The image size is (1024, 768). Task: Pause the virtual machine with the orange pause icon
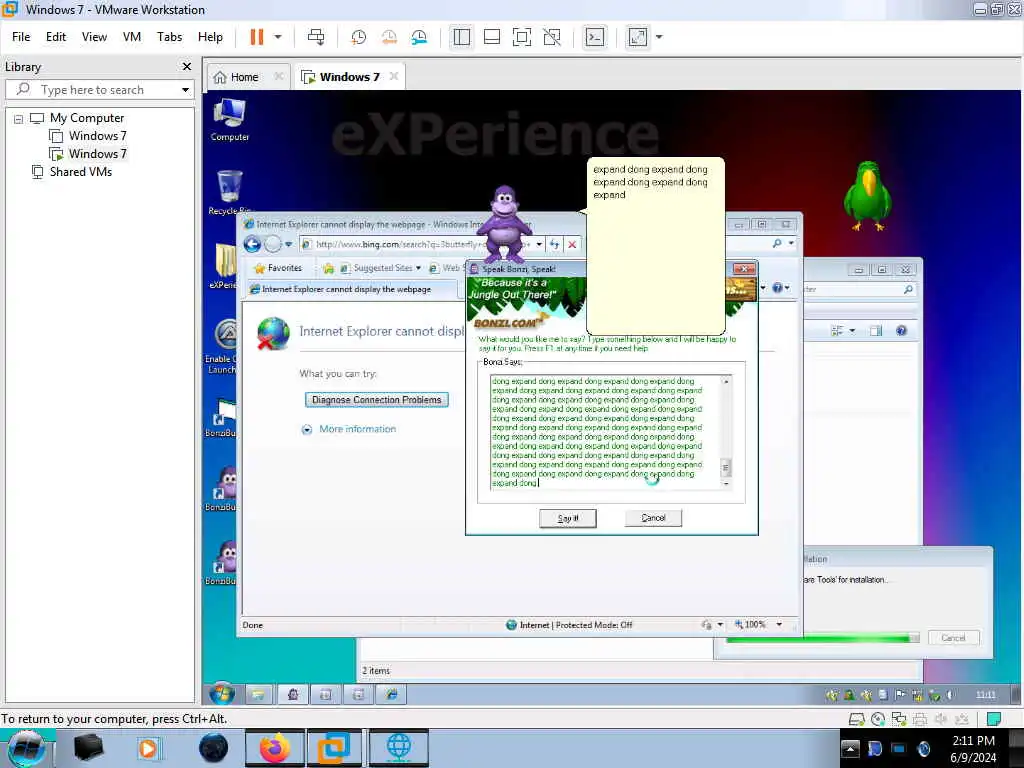point(257,37)
